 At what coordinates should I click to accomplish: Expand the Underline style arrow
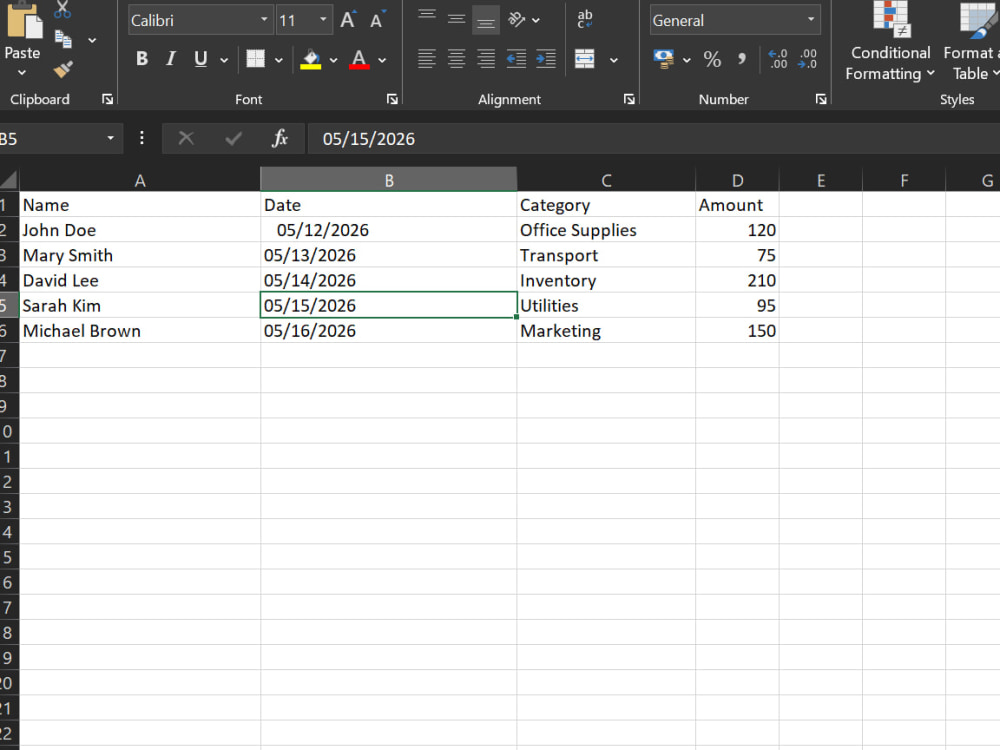pyautogui.click(x=224, y=60)
